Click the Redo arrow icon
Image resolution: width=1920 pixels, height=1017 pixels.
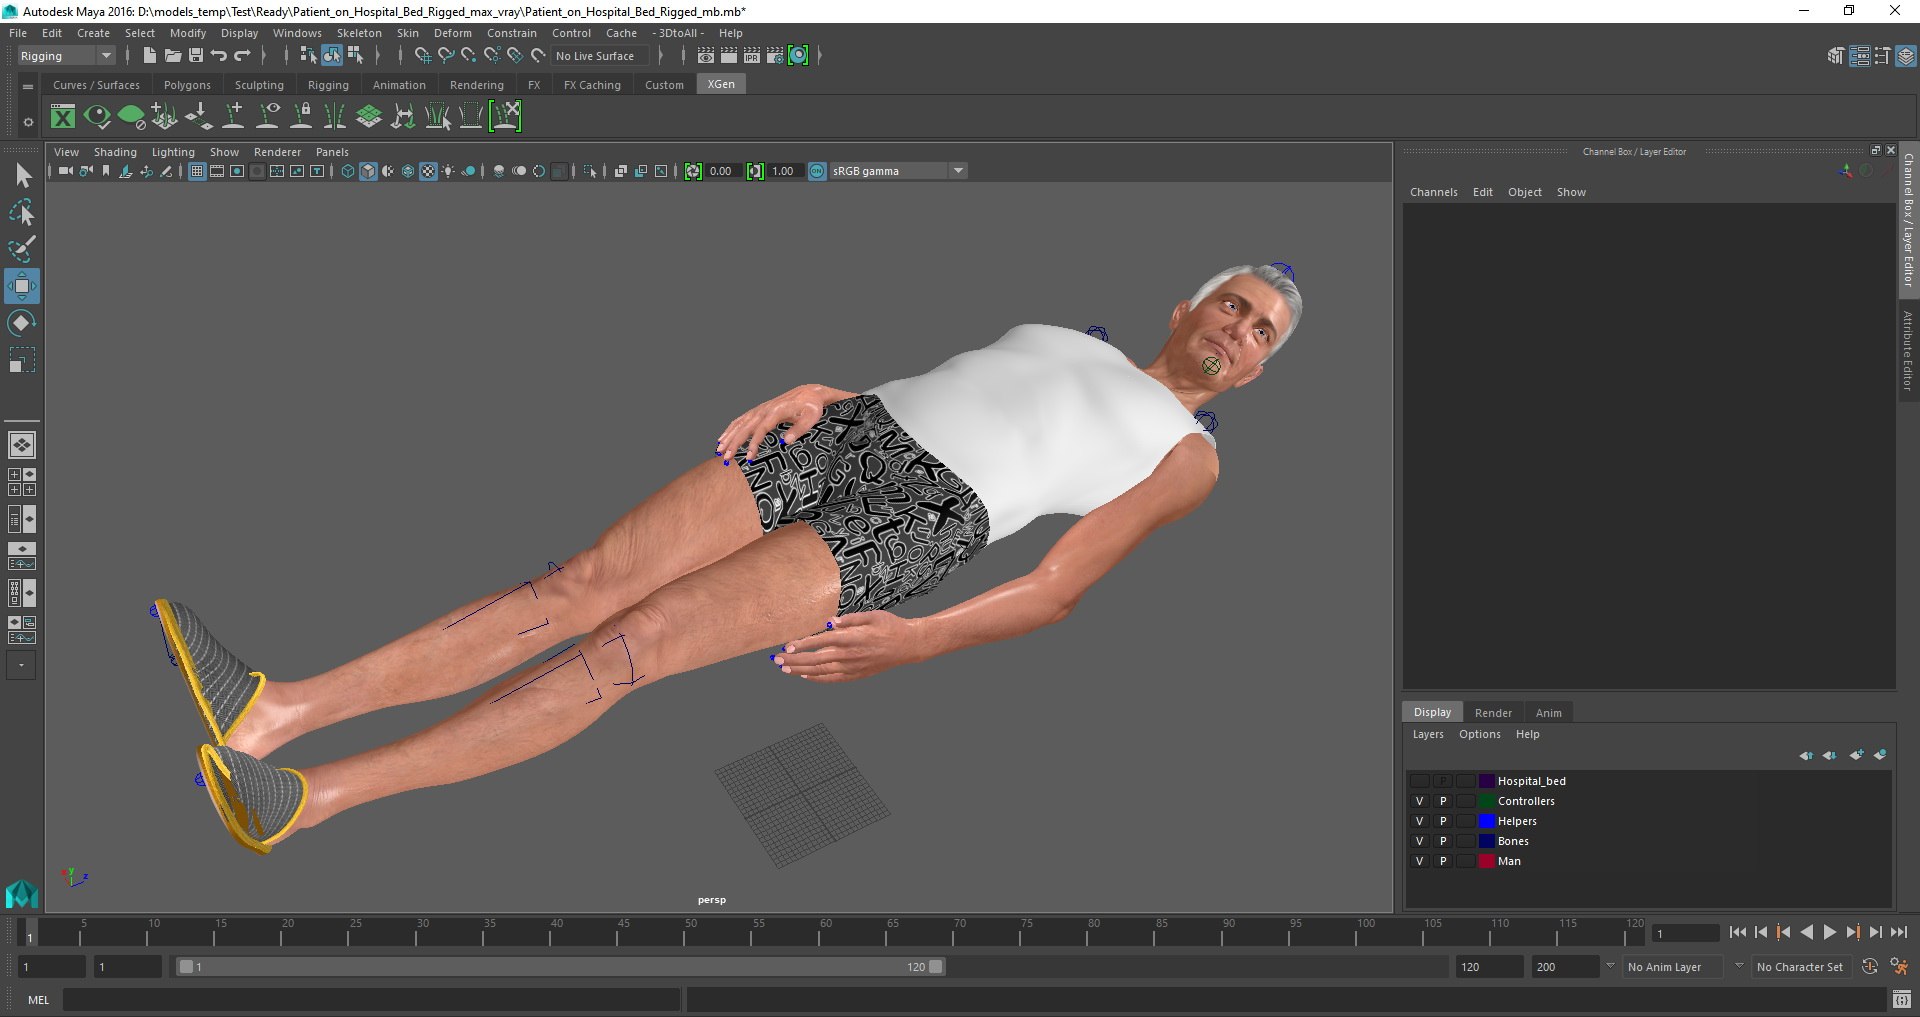242,56
